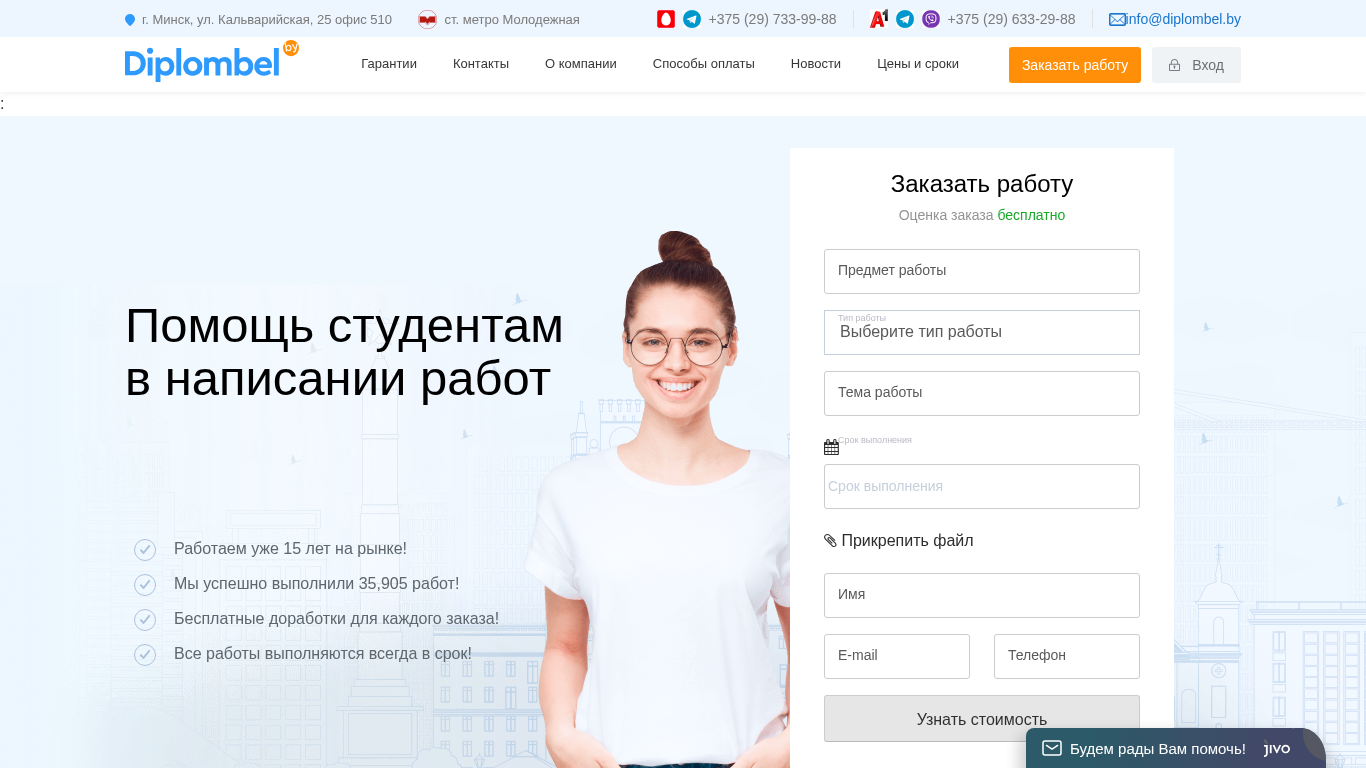The image size is (1366, 768).
Task: Open the 'Гарантии' menu item
Action: [389, 64]
